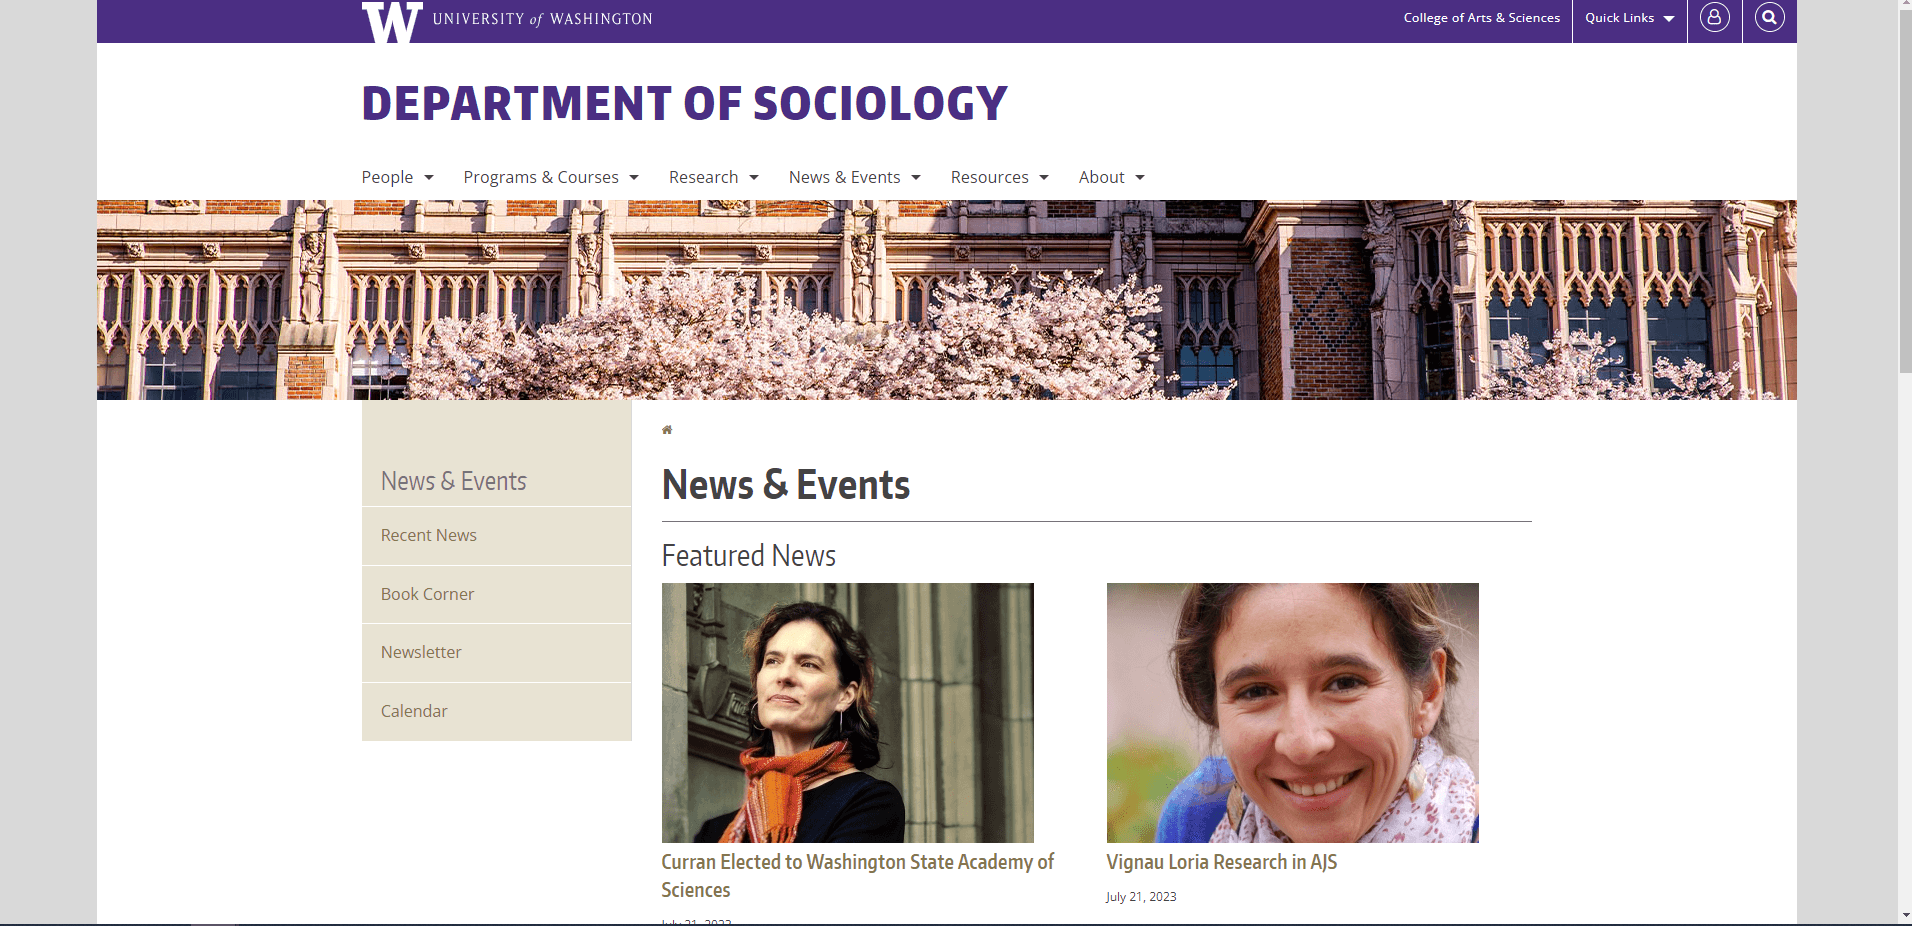Click the Vignau Loria portrait thumbnail
Viewport: 1912px width, 926px height.
[1292, 713]
